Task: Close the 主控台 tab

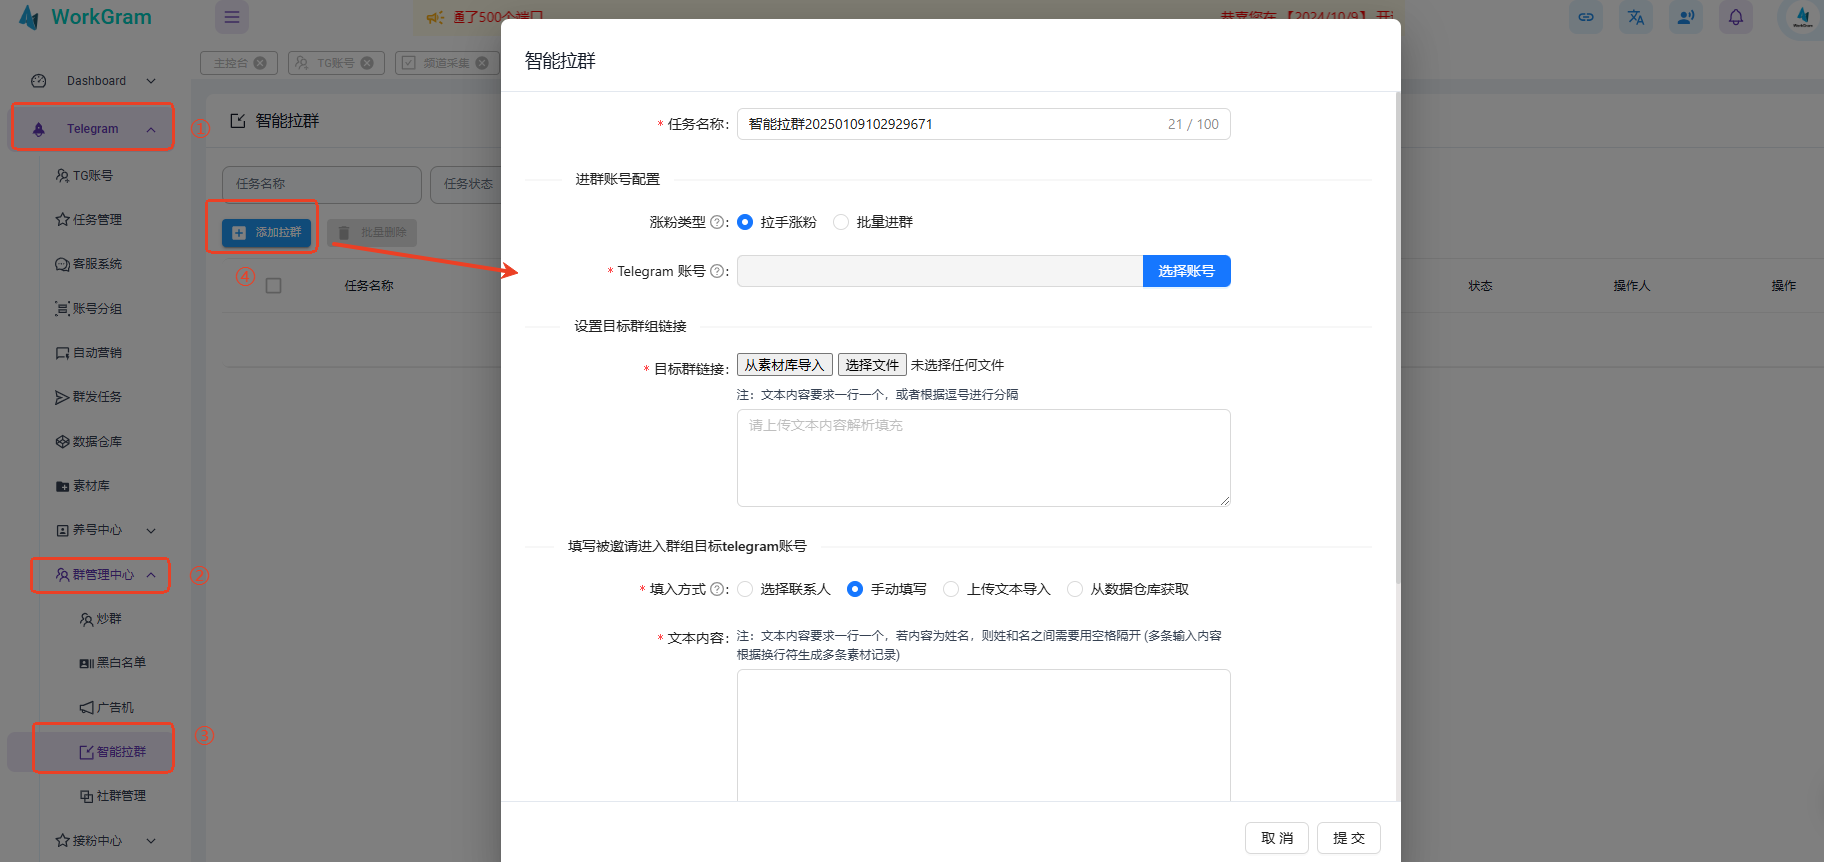Action: coord(260,63)
